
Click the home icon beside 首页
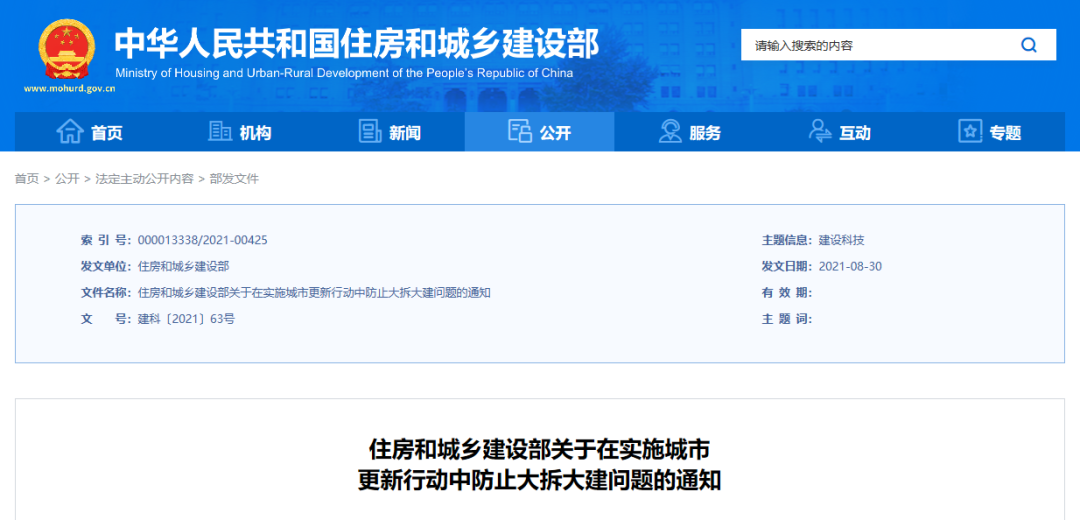70,132
